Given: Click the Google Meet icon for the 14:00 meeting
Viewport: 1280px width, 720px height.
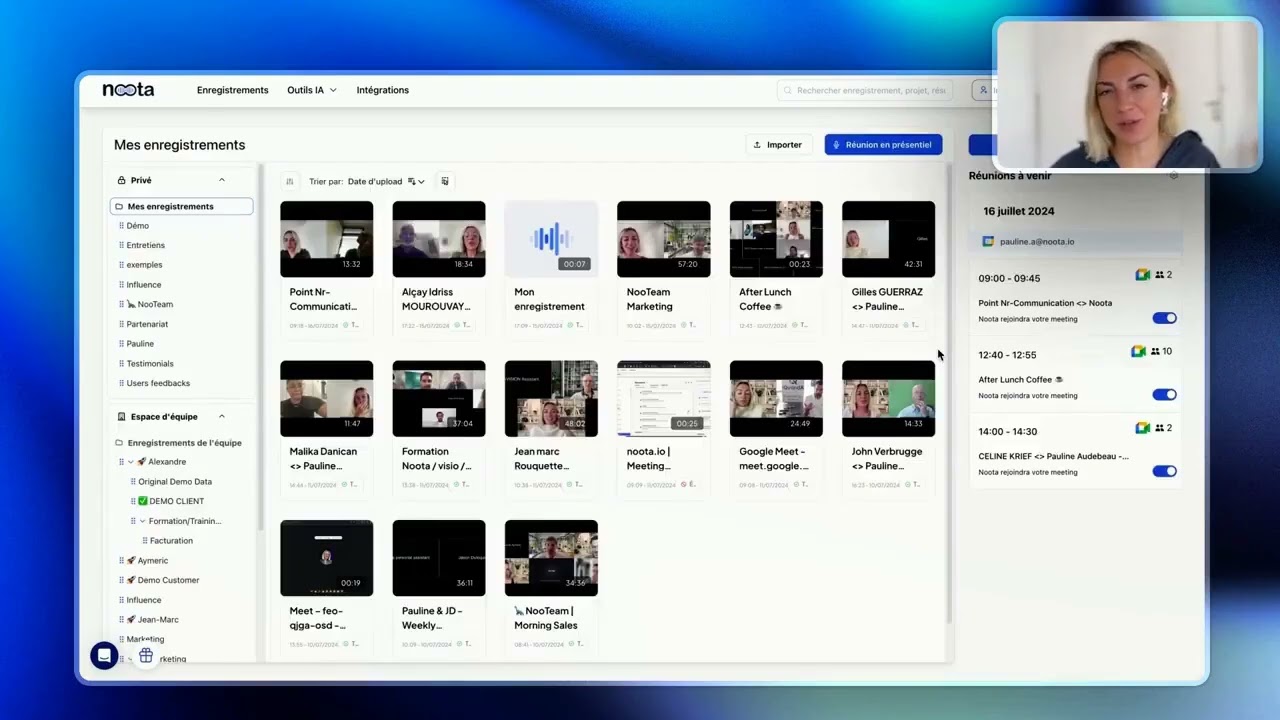Looking at the screenshot, I should coord(1142,428).
